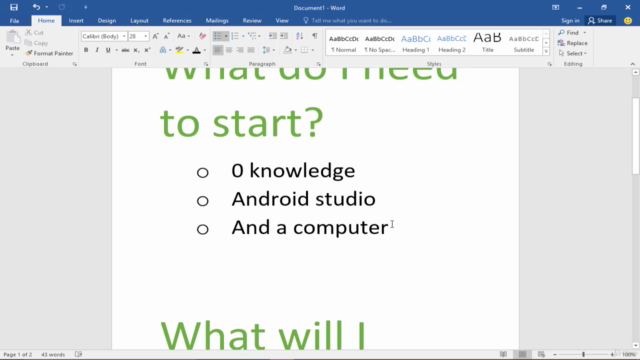640x360 pixels.
Task: Adjust the zoom slider handle
Action: [x=583, y=354]
